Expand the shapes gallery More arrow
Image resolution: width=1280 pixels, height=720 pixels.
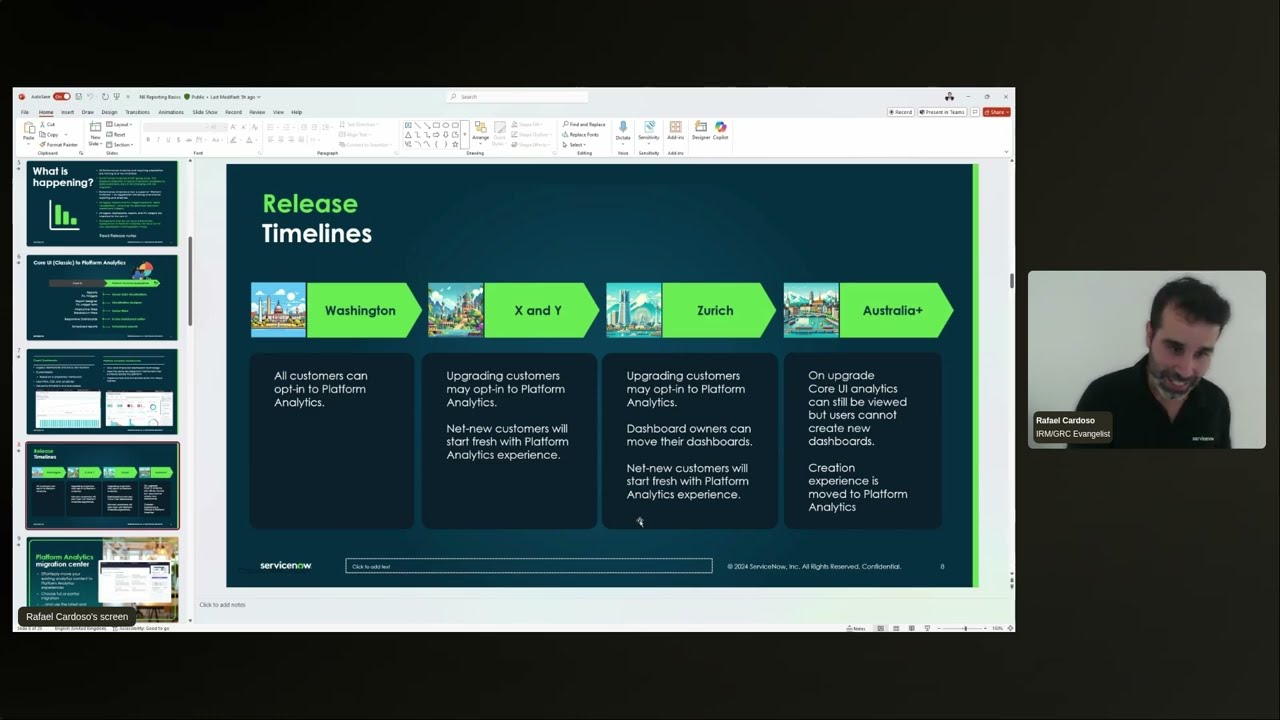pos(465,135)
